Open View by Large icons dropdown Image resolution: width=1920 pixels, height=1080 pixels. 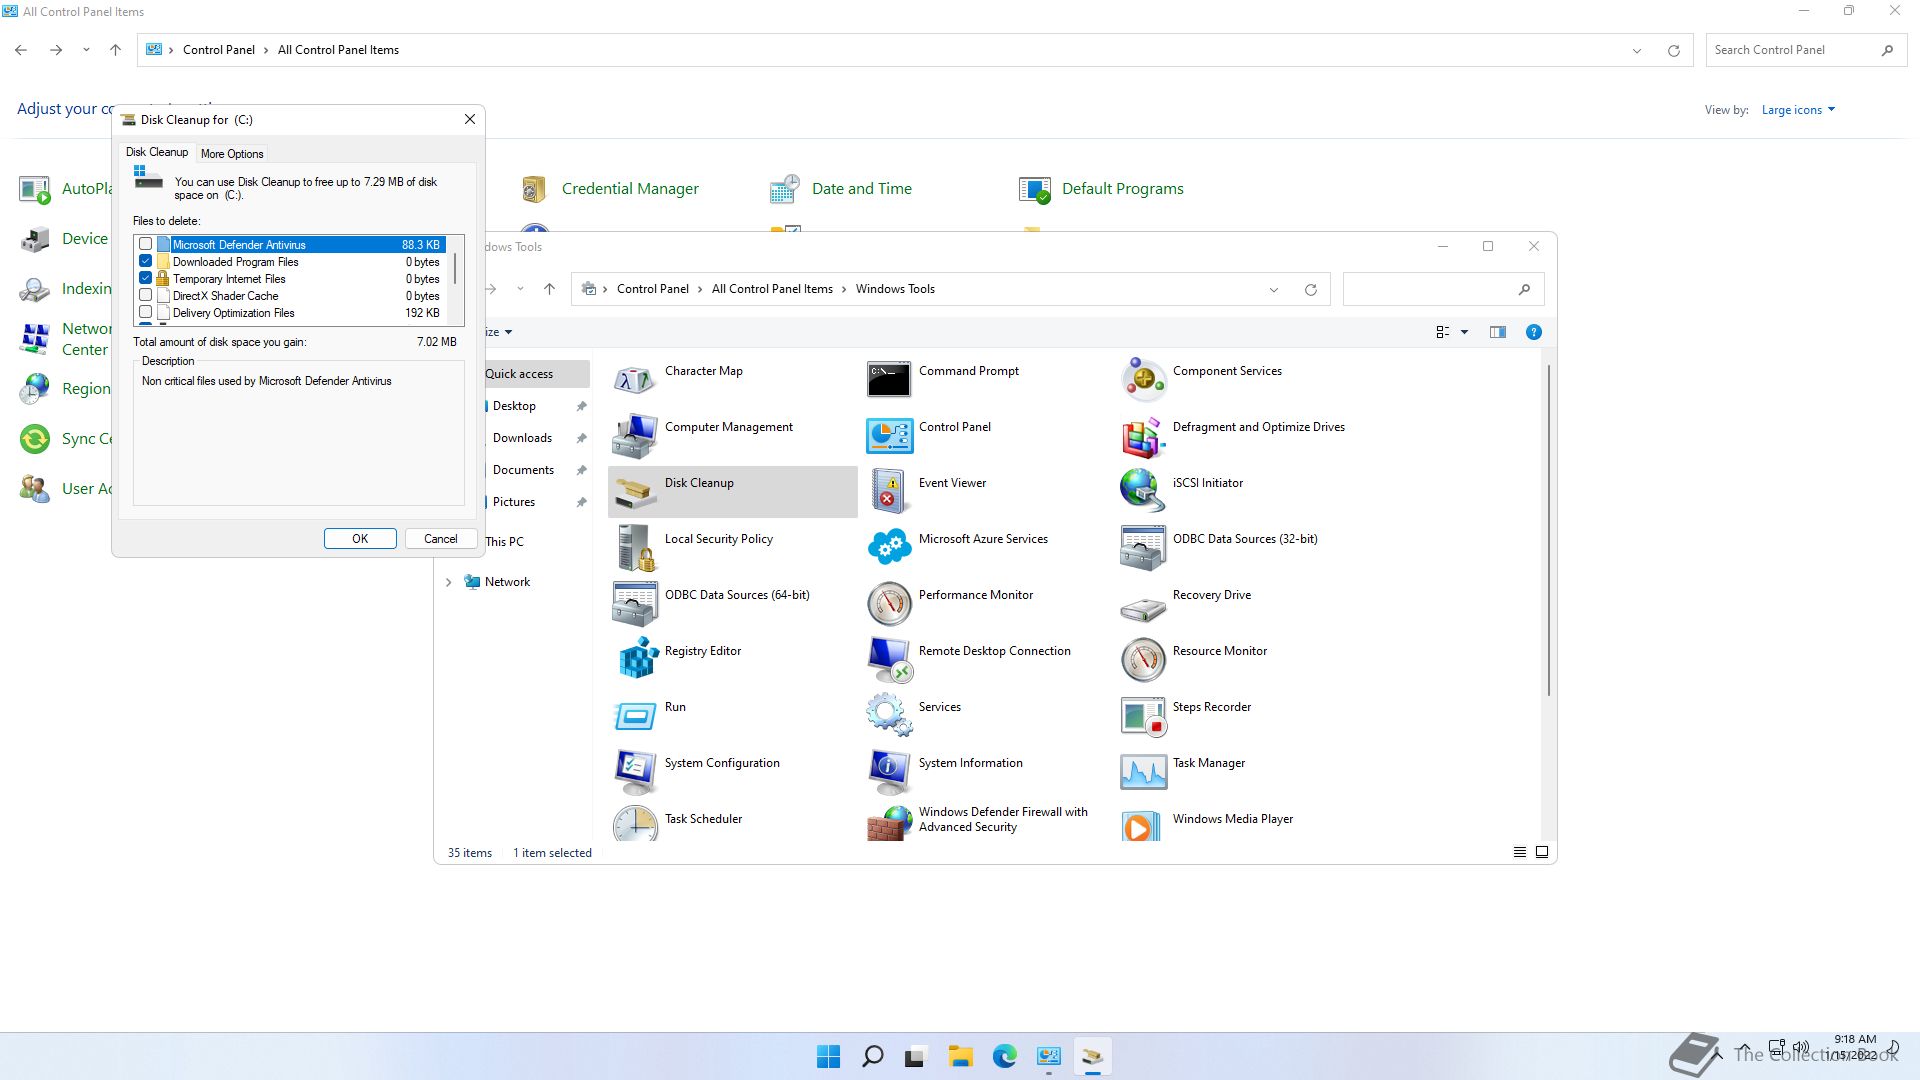1798,110
